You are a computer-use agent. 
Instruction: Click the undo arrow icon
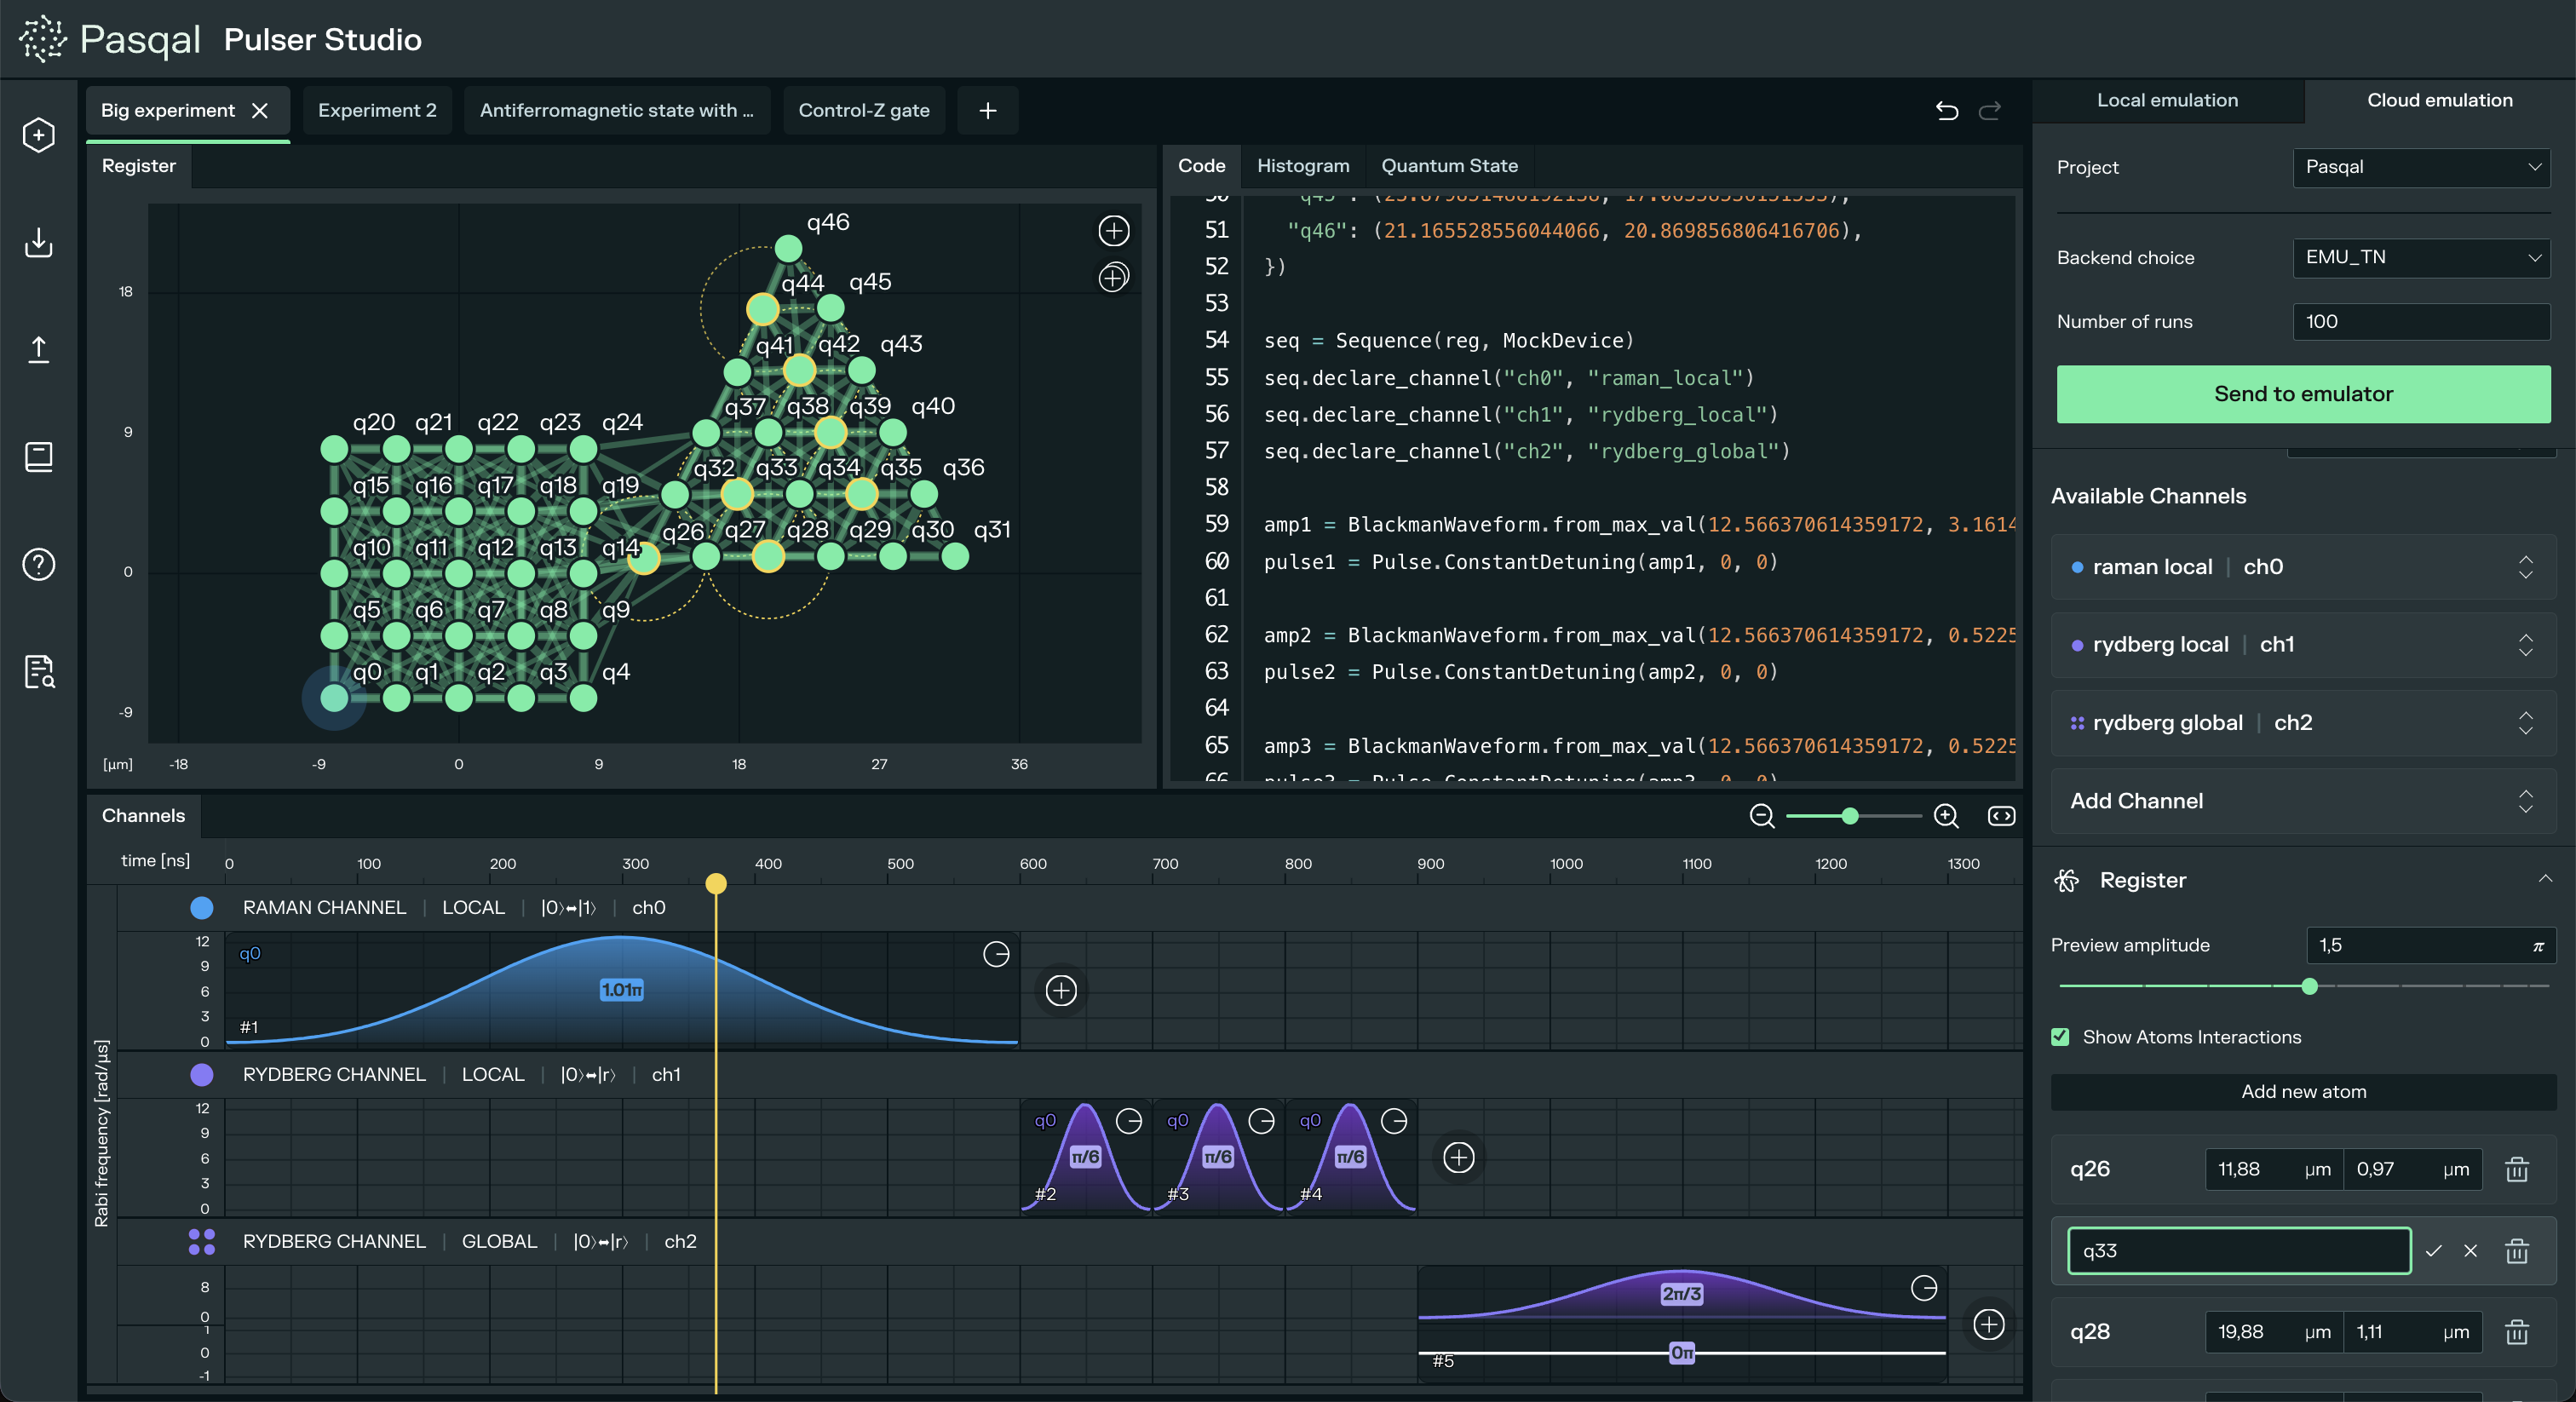[1946, 110]
